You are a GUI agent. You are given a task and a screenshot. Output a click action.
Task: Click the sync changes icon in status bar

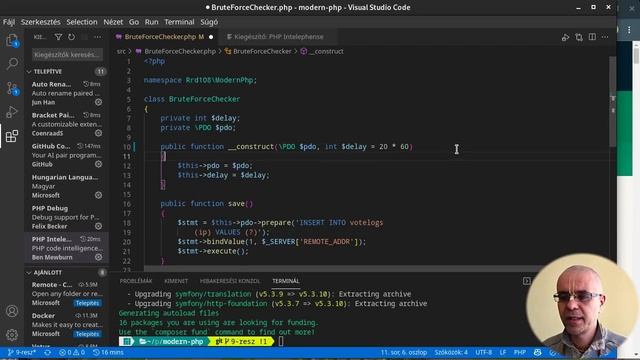tap(48, 352)
